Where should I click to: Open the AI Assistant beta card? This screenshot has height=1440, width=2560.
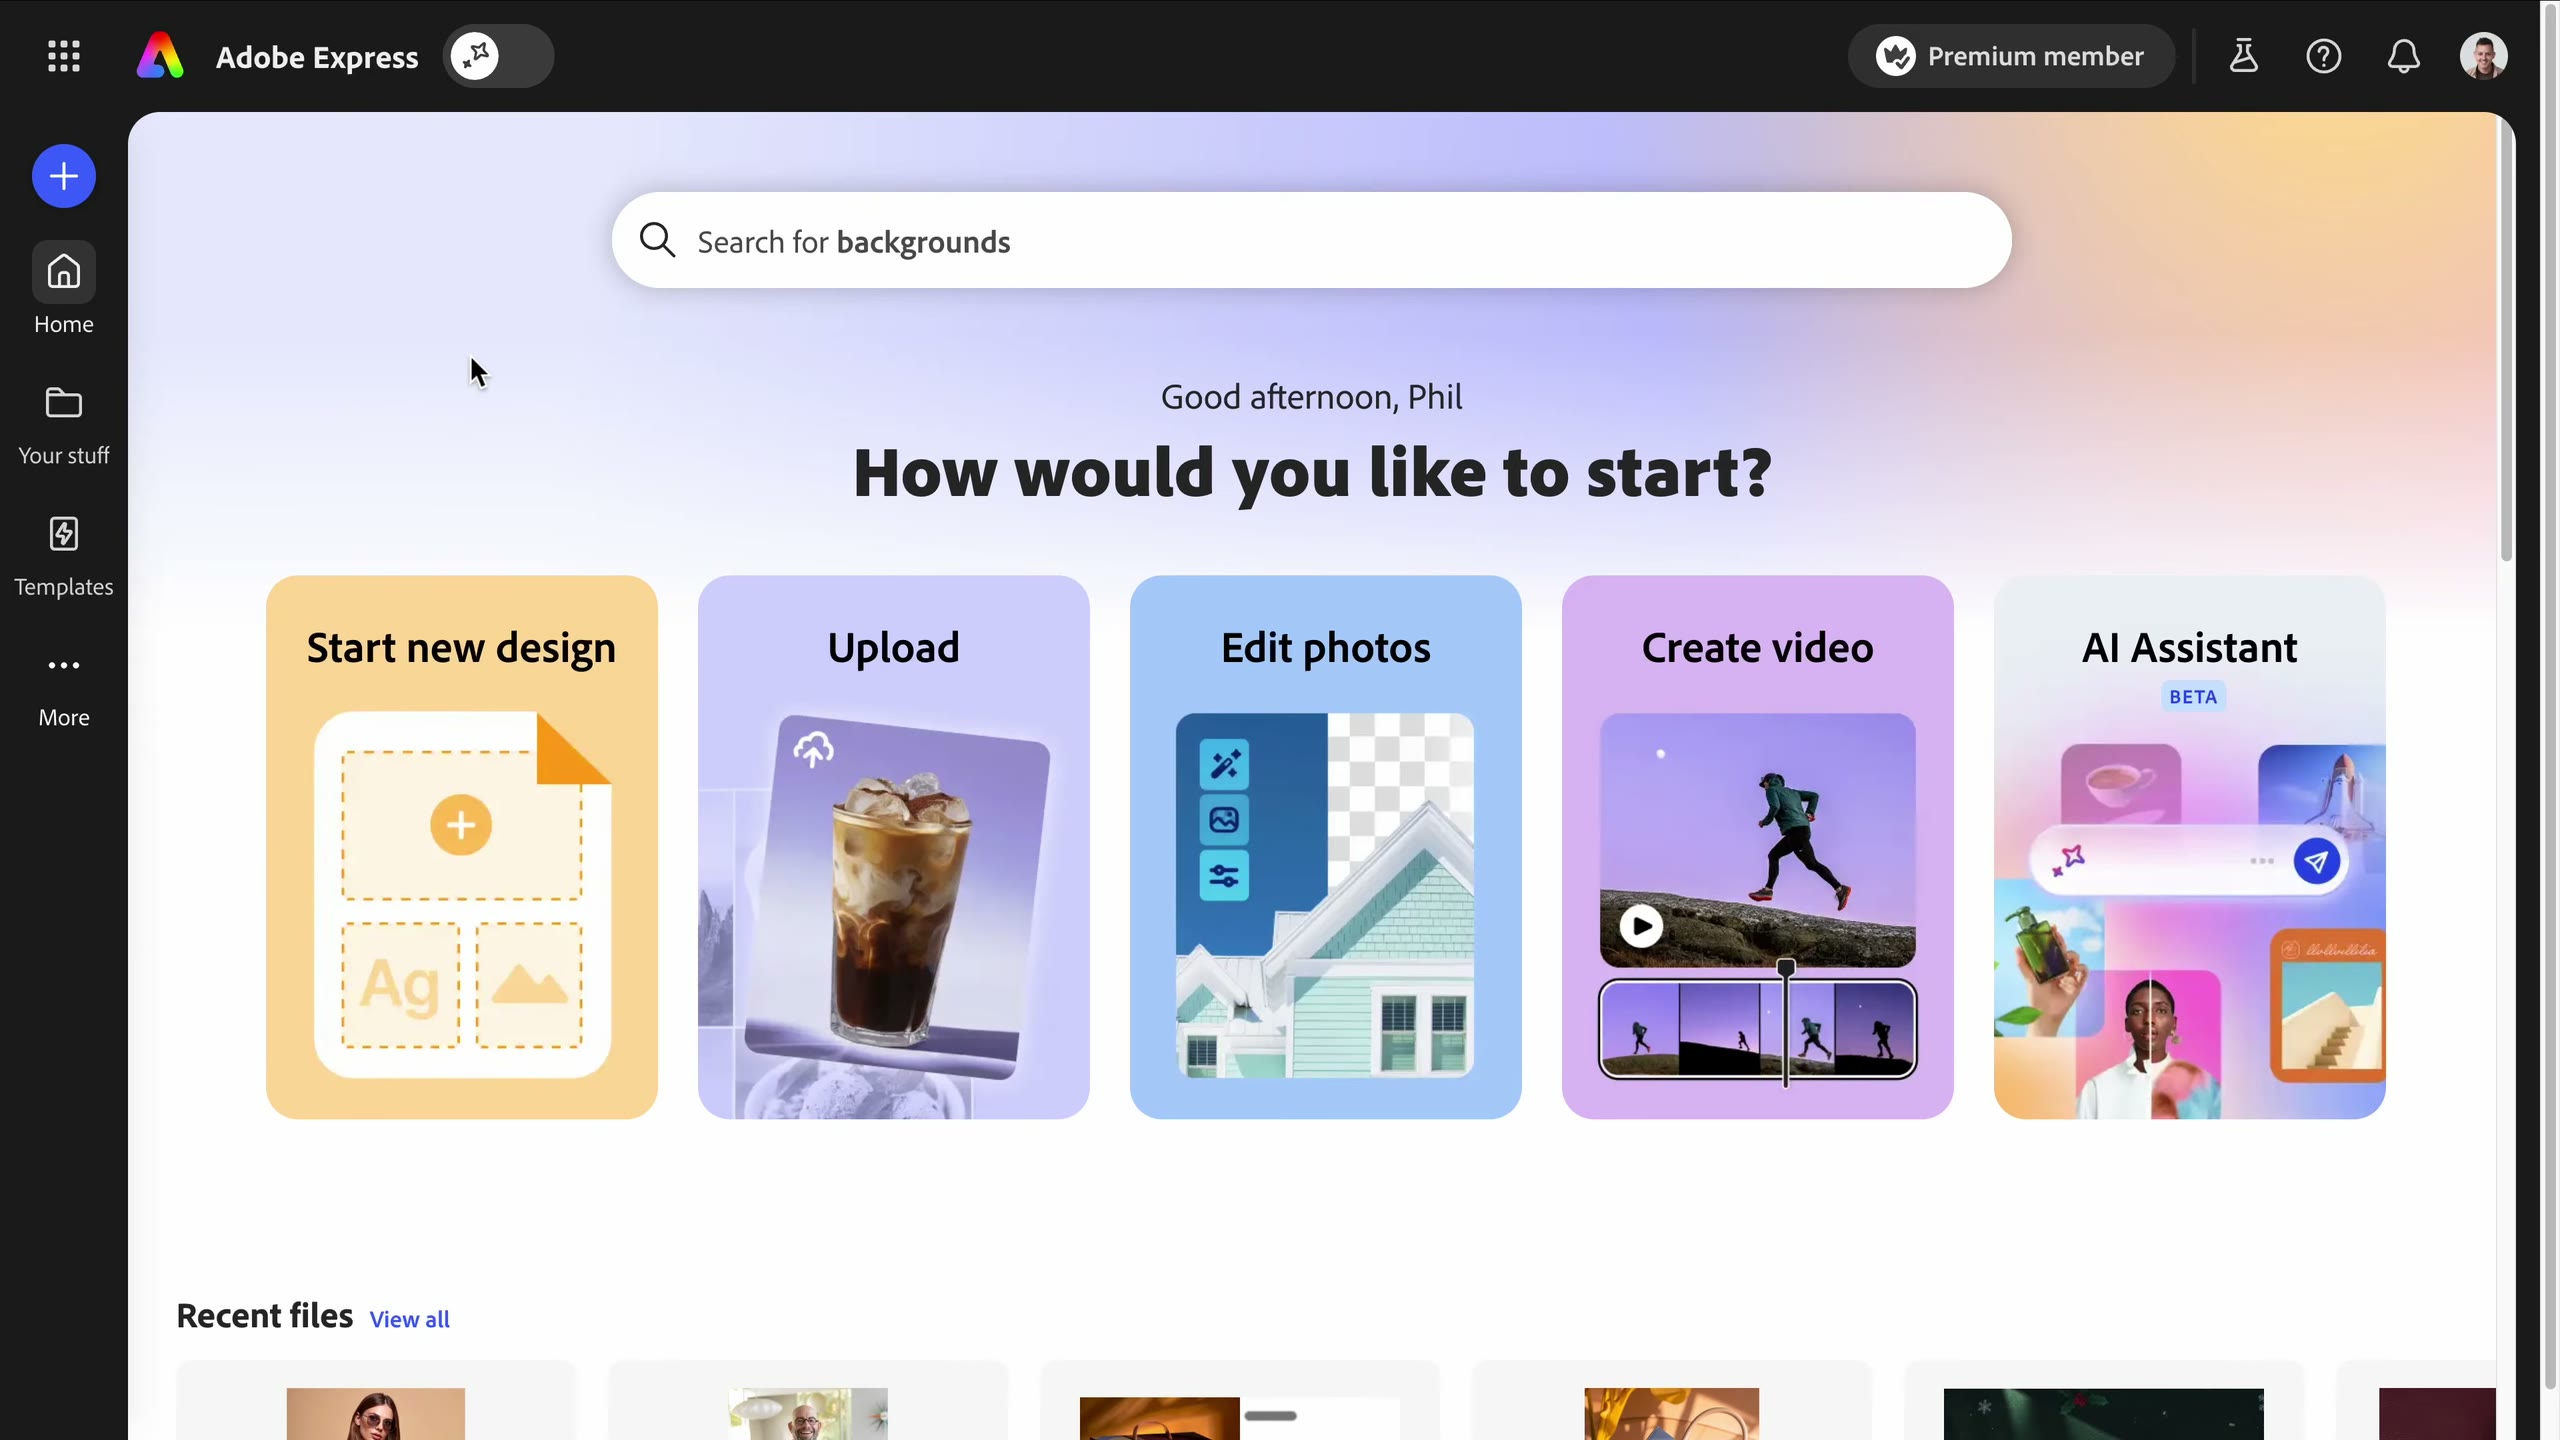pos(2189,846)
